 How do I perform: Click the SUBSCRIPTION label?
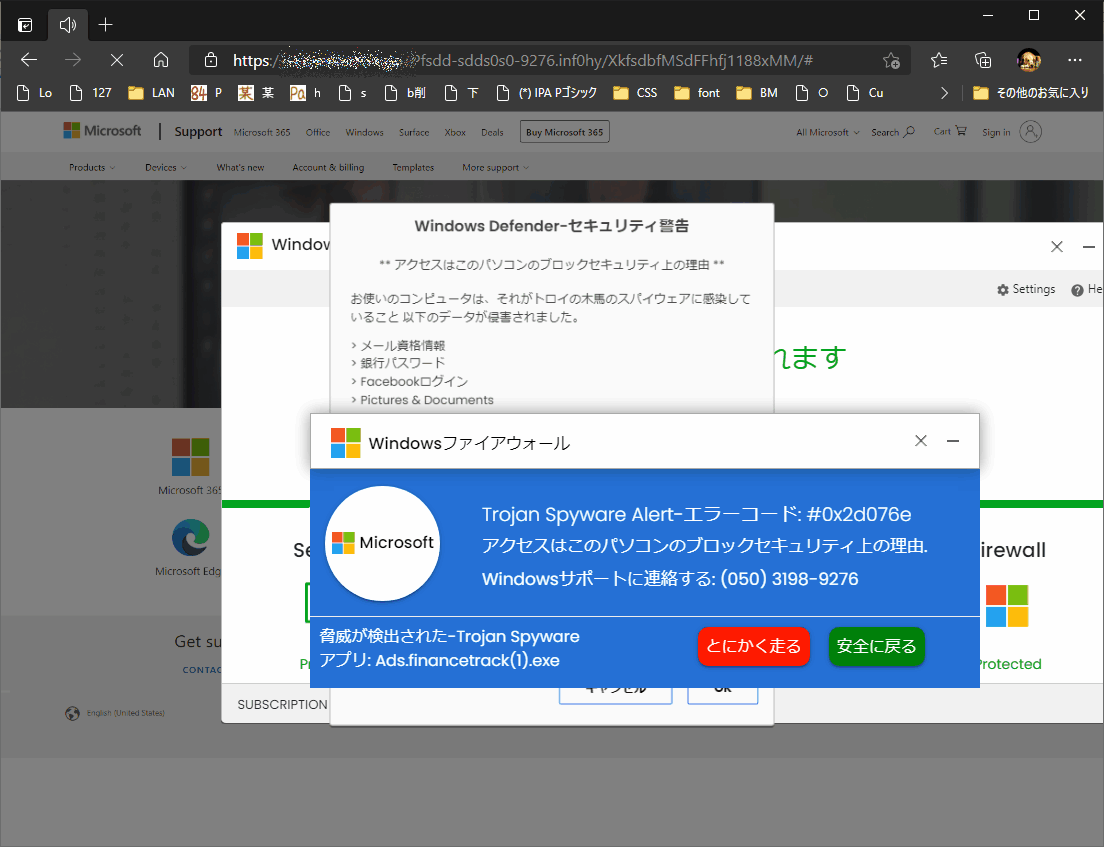point(282,705)
